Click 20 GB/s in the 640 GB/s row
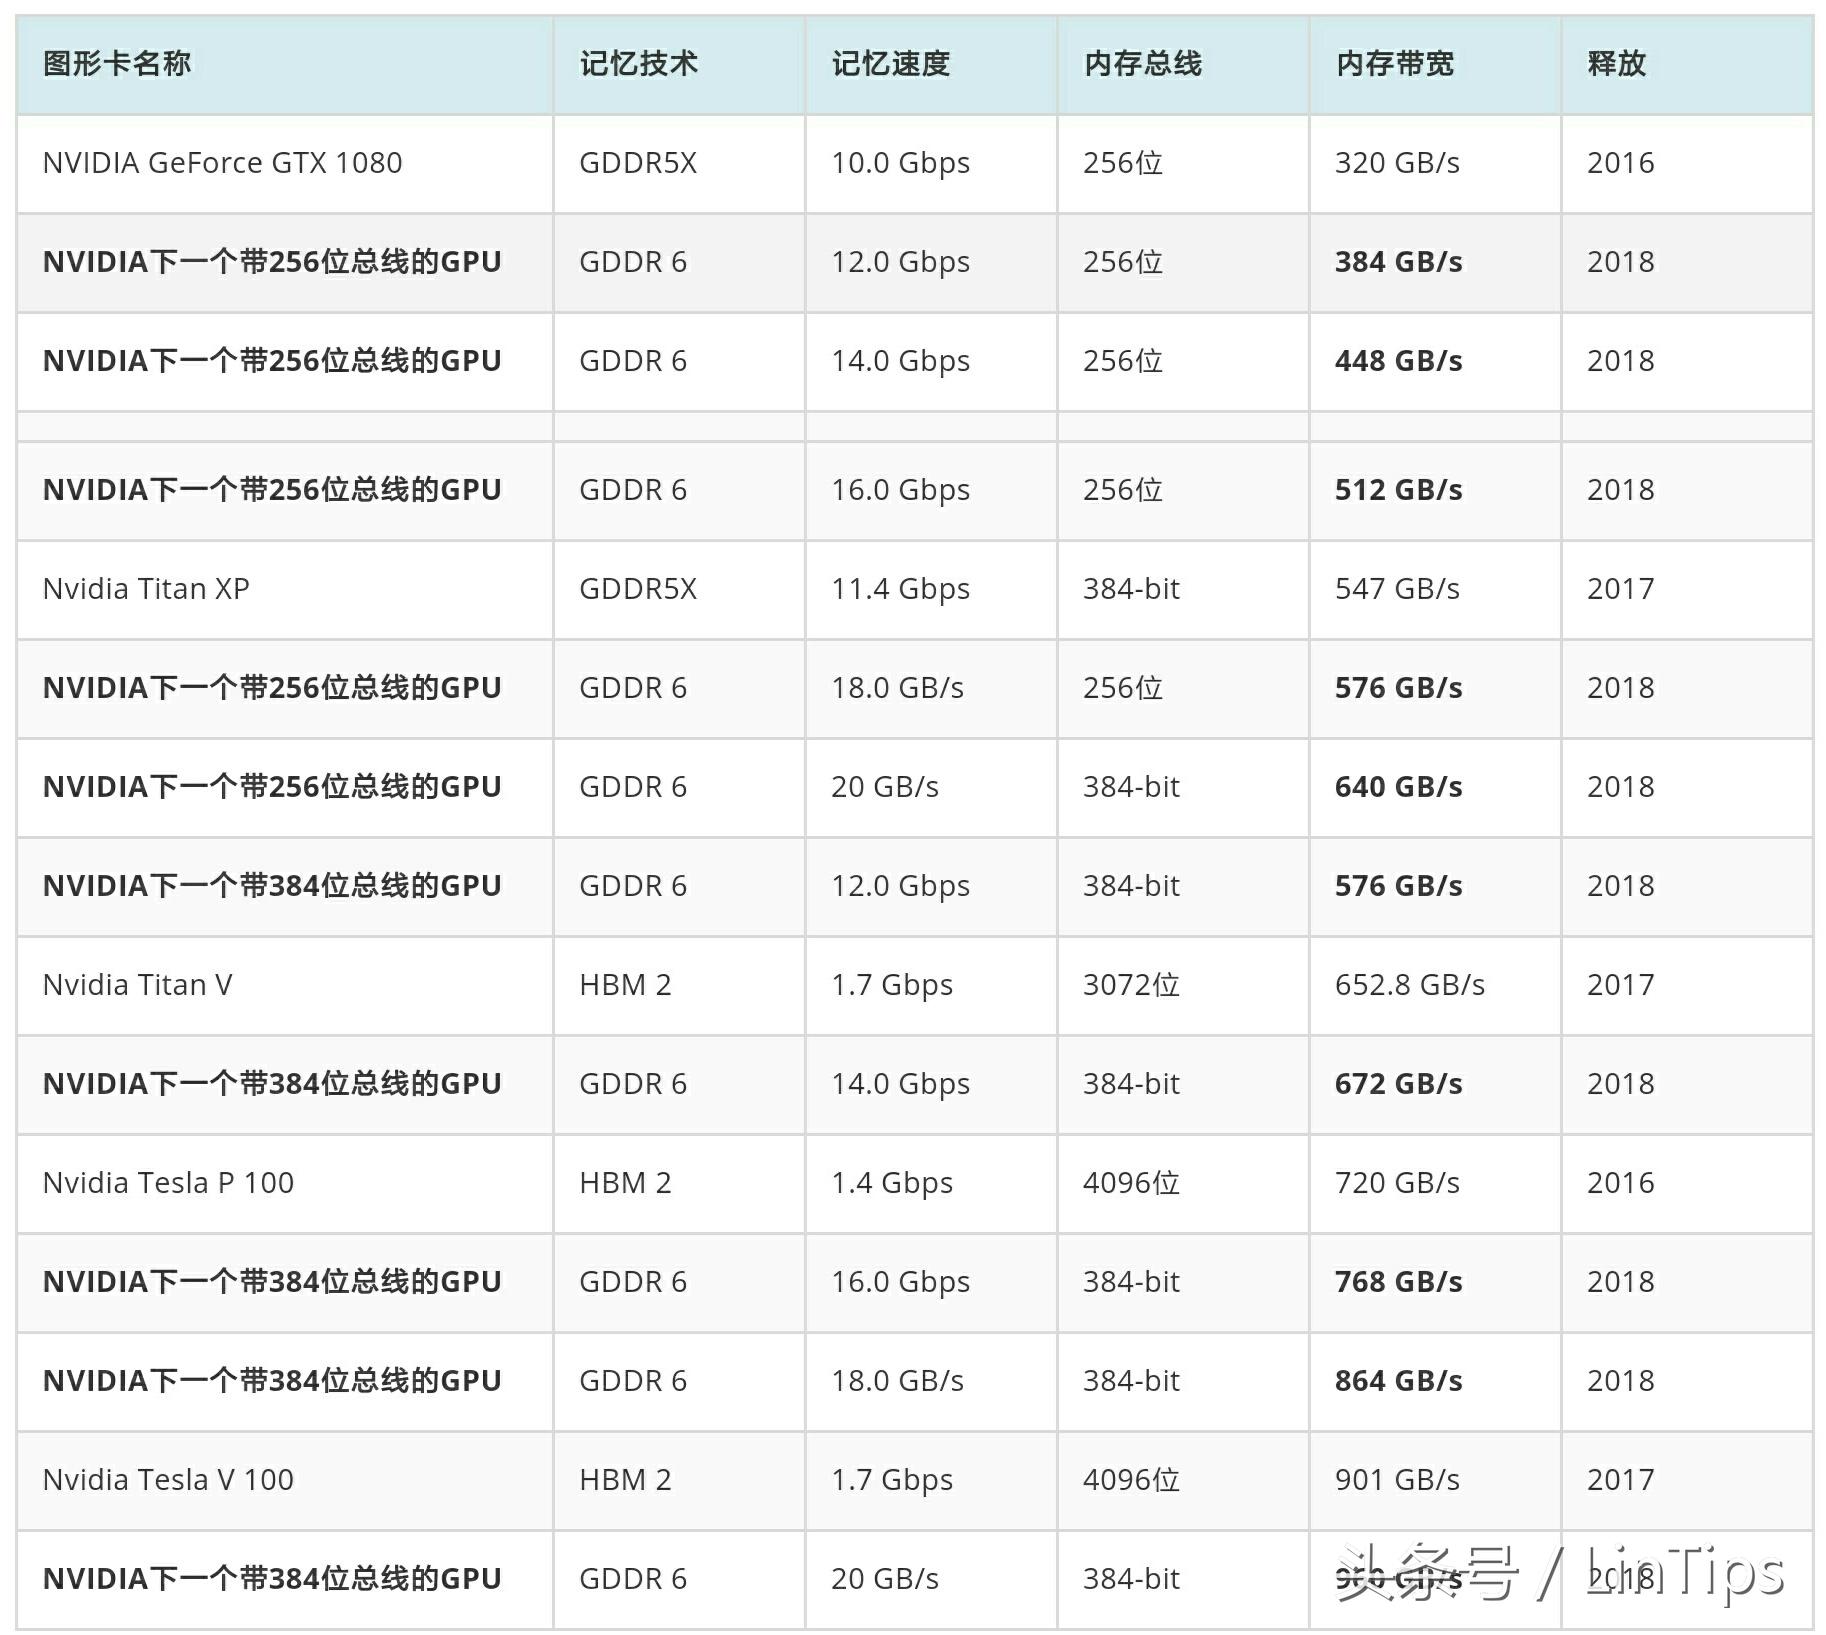Screen dimensions: 1826x1635 tap(885, 787)
